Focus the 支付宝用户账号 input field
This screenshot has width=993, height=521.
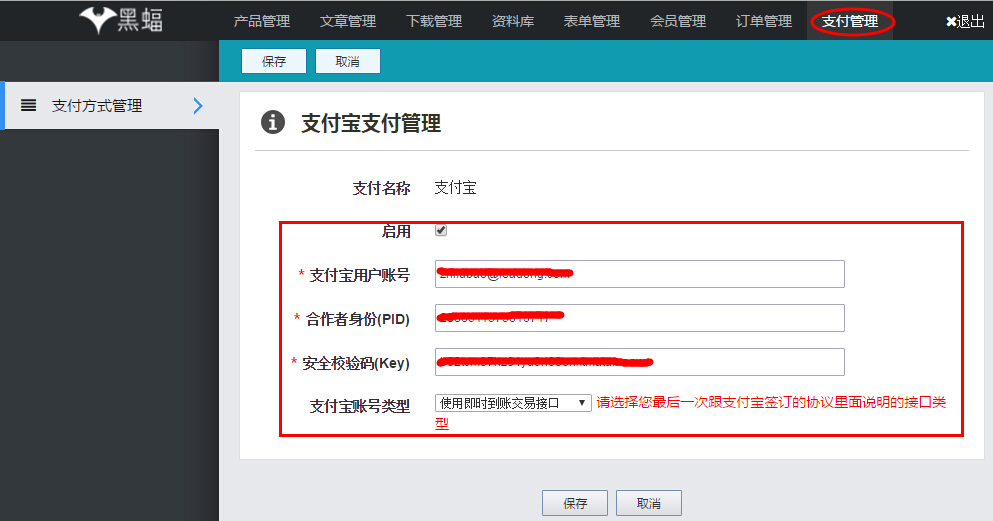640,274
